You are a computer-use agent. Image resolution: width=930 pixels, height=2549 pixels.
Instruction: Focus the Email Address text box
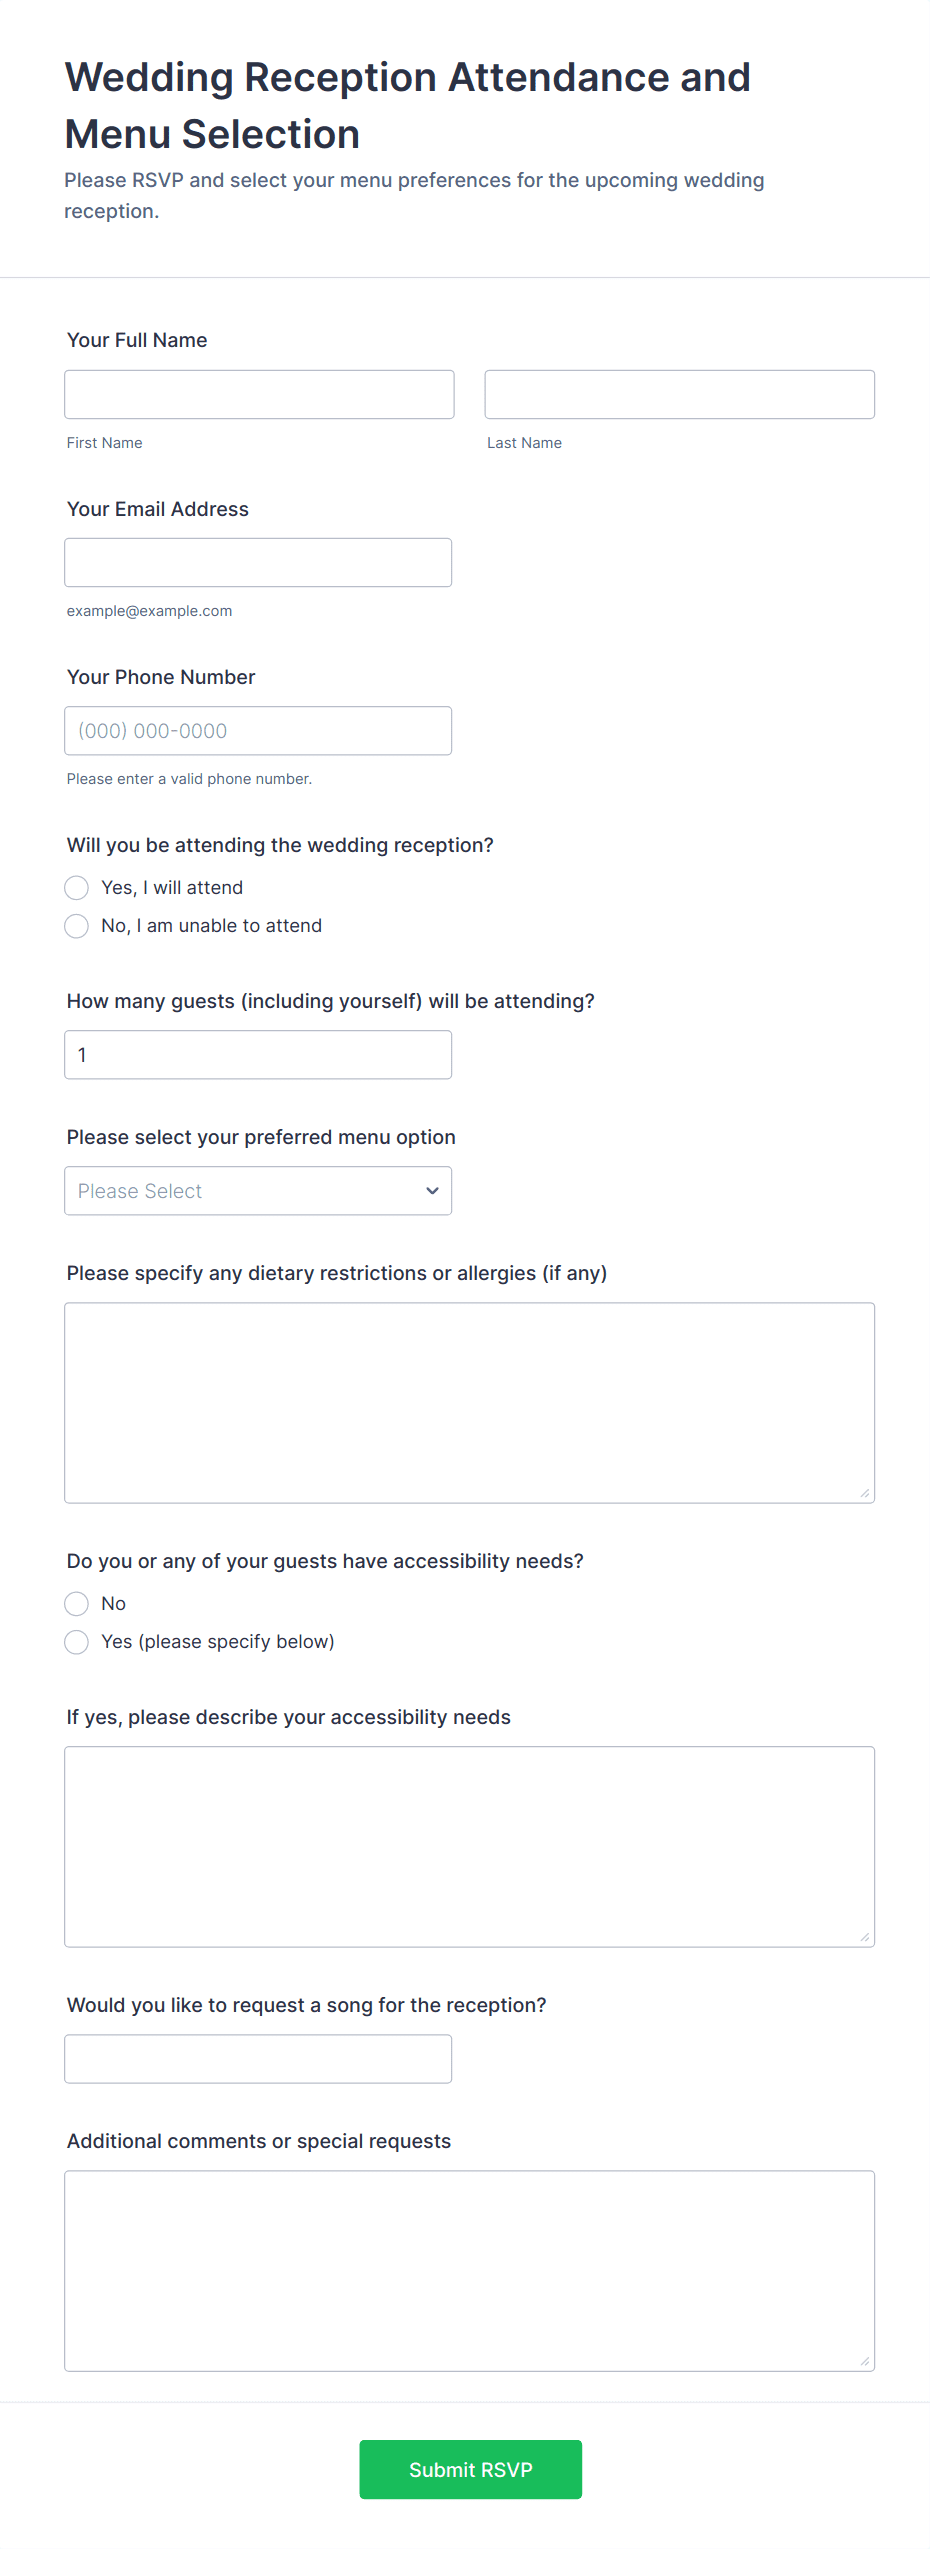(258, 562)
